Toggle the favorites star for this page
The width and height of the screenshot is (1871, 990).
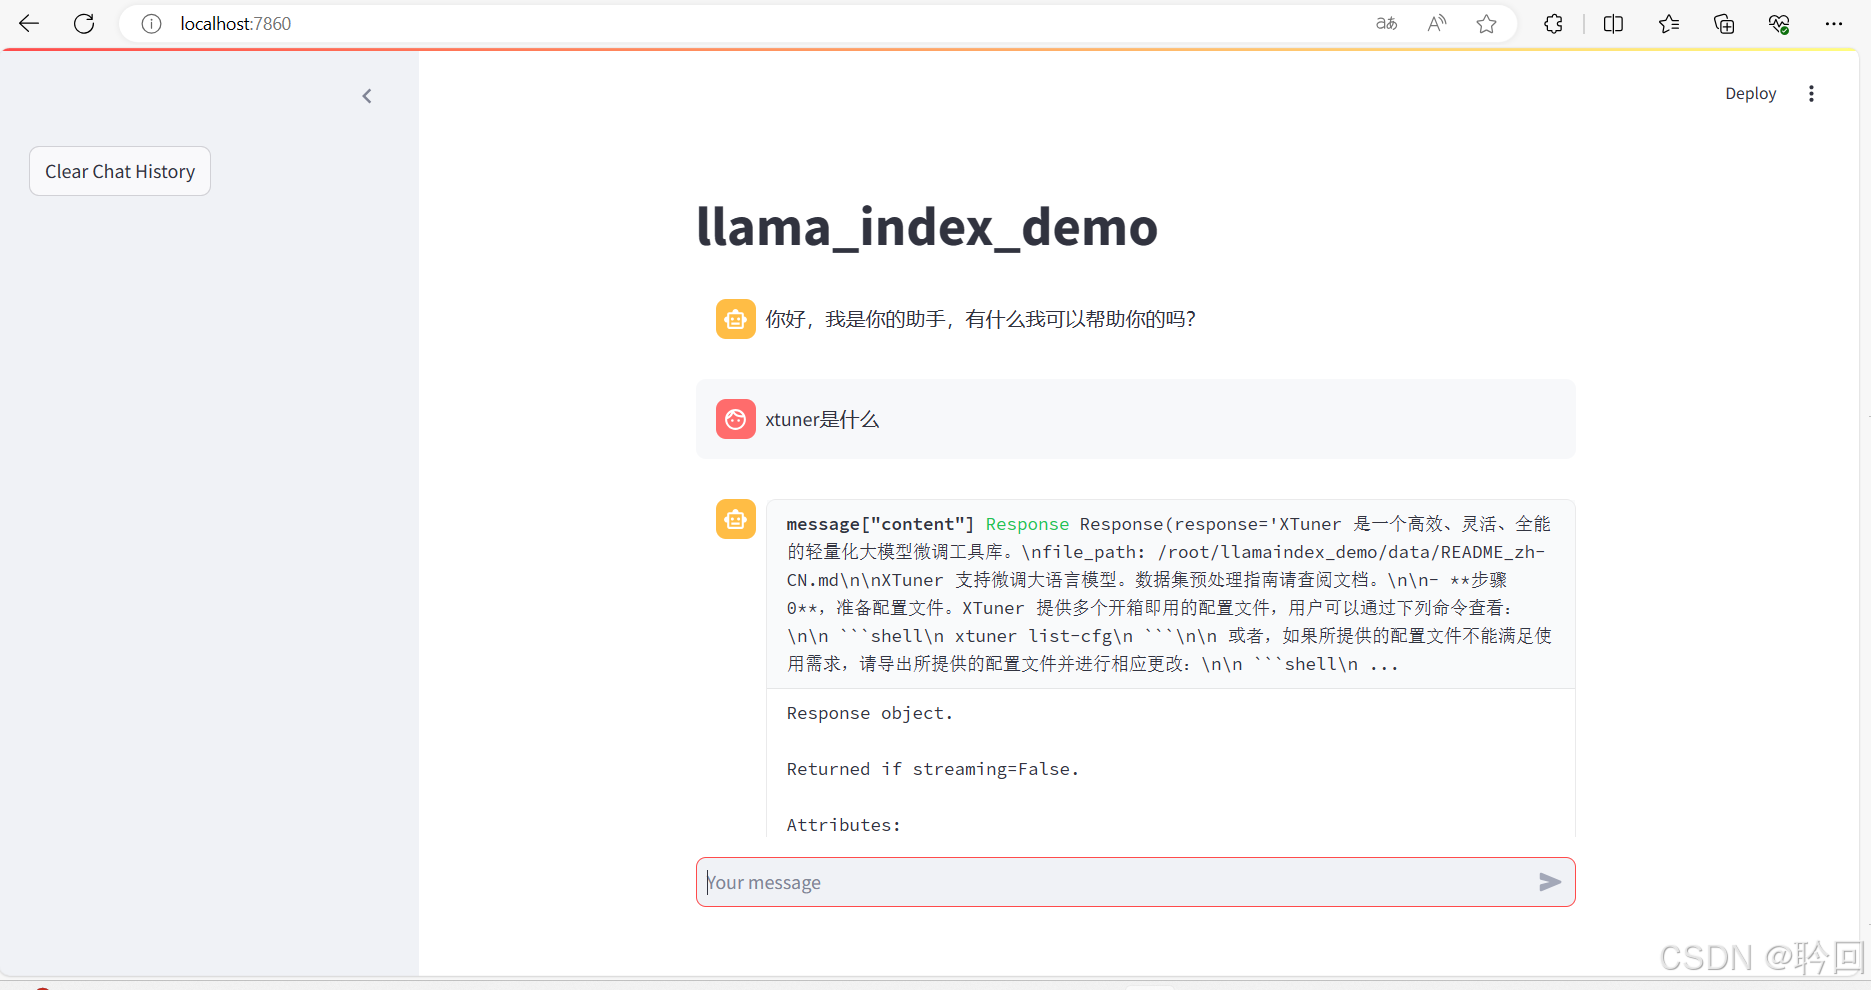pos(1487,23)
